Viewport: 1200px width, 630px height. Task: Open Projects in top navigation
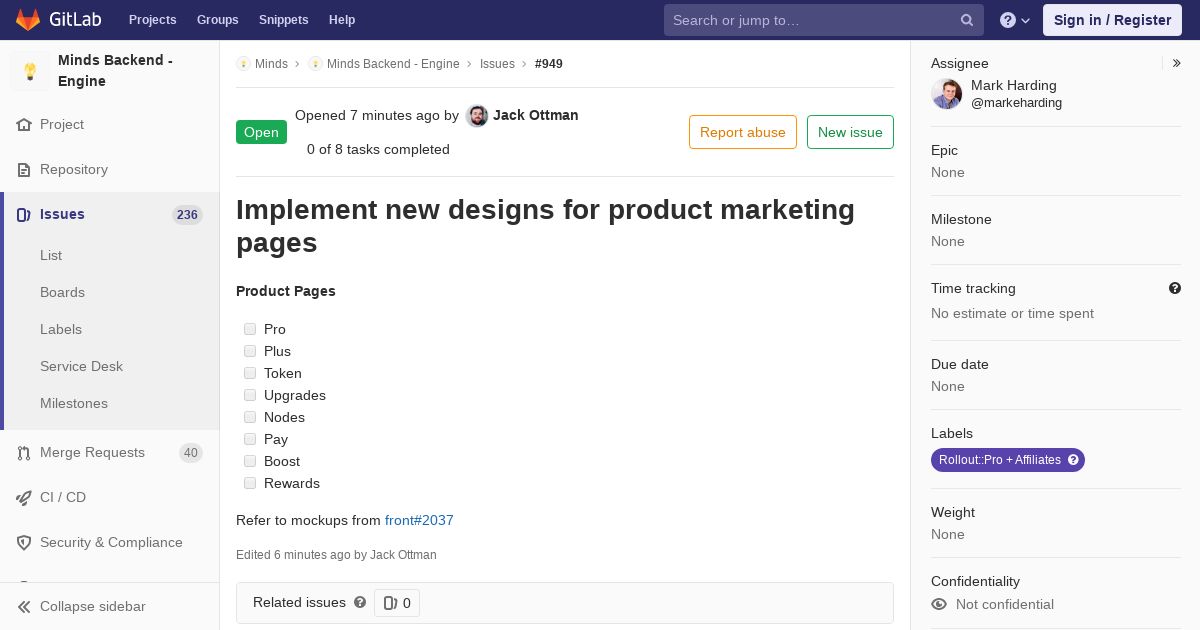pyautogui.click(x=152, y=20)
